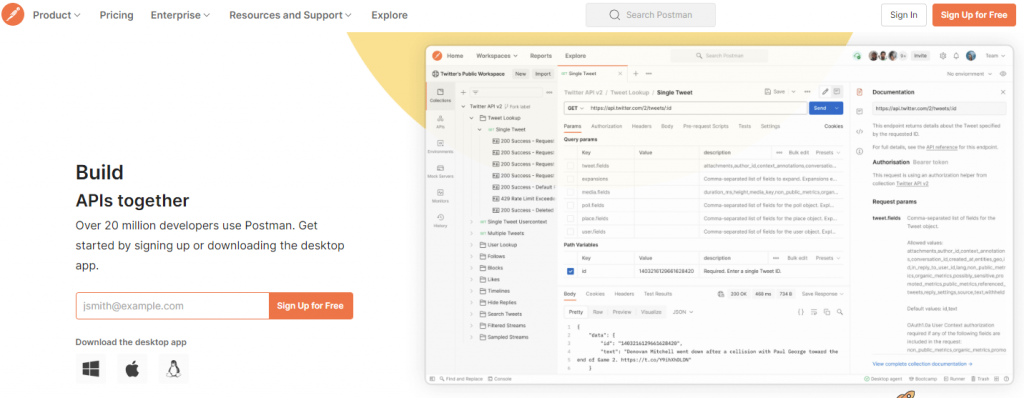This screenshot has width=1024, height=398.
Task: Click the email input field
Action: pos(172,306)
